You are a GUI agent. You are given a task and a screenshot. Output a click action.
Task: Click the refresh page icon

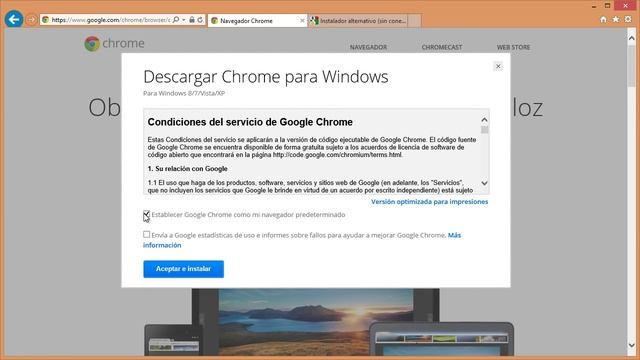point(200,20)
